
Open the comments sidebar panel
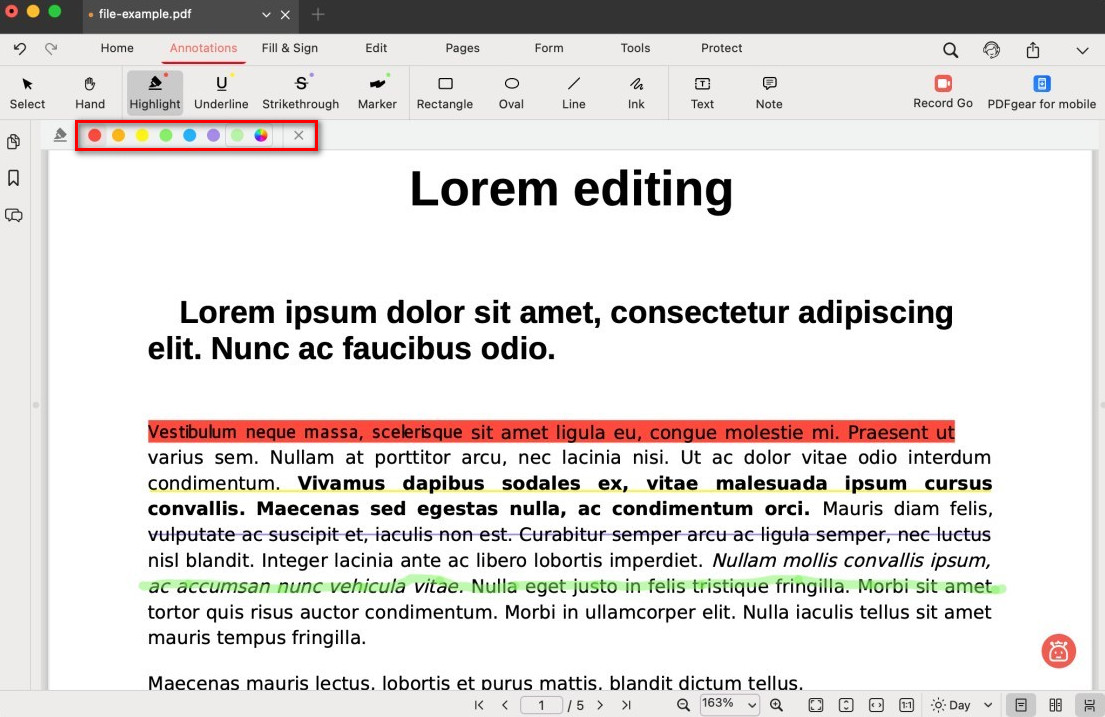(x=14, y=215)
